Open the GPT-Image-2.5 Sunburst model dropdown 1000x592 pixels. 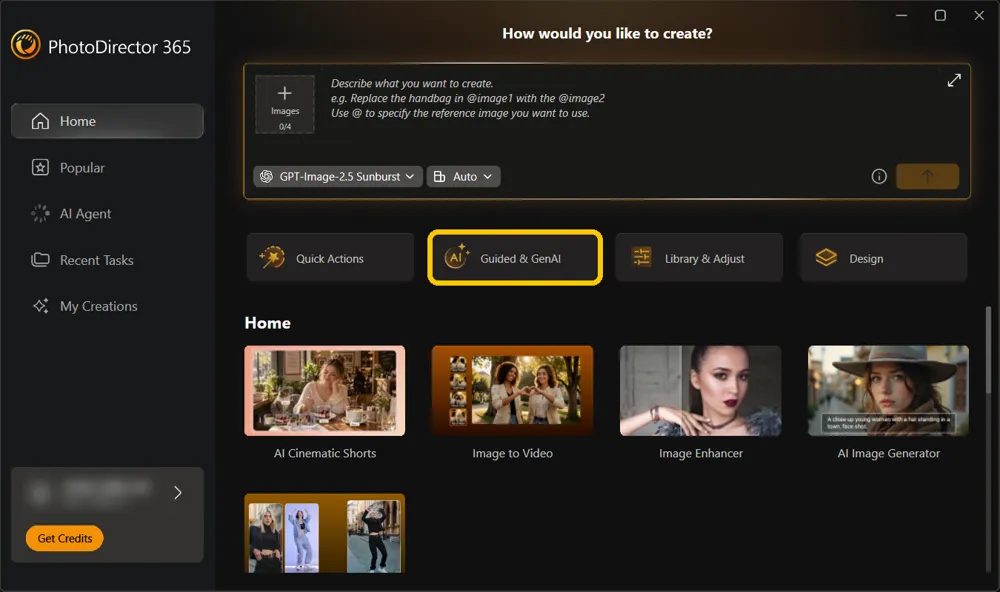(x=338, y=177)
